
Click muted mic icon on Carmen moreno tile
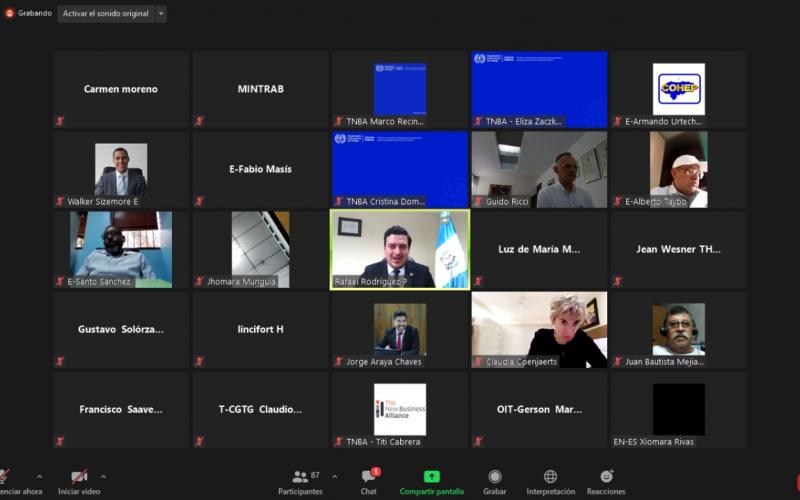pyautogui.click(x=60, y=121)
